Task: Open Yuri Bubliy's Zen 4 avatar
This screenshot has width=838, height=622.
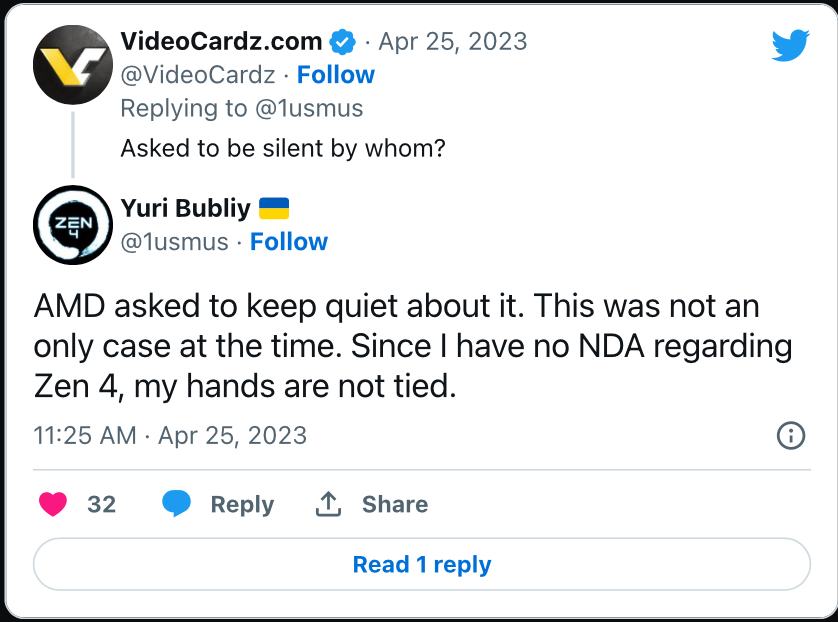Action: click(x=73, y=225)
